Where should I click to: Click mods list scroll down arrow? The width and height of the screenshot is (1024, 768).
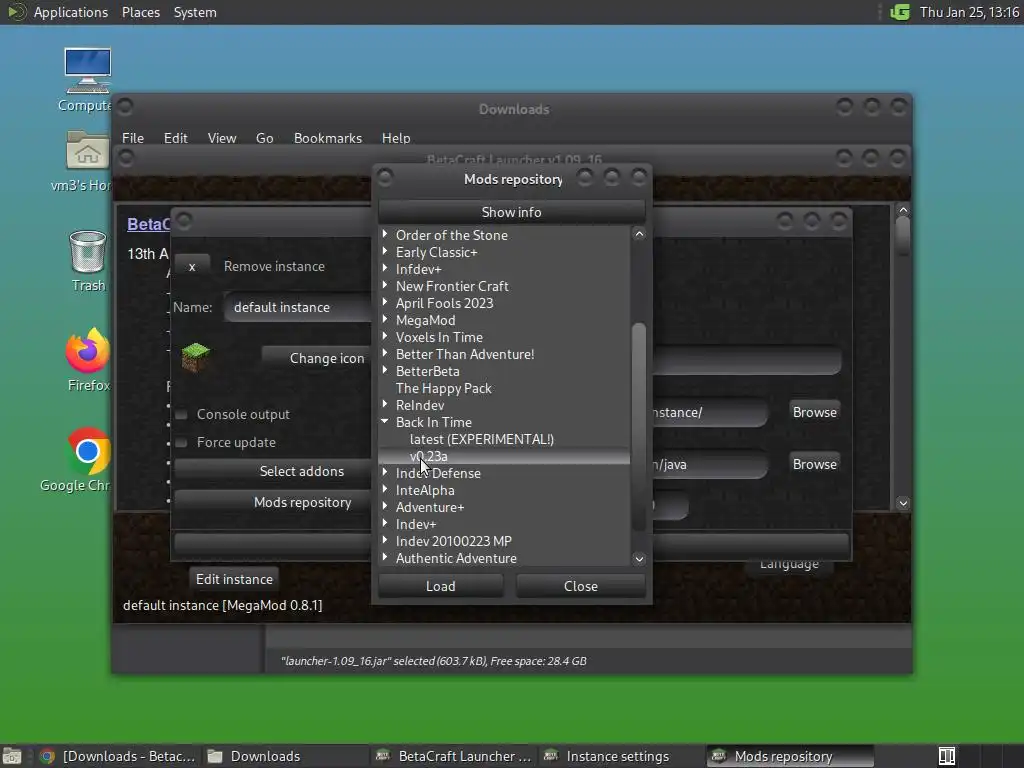click(x=639, y=558)
